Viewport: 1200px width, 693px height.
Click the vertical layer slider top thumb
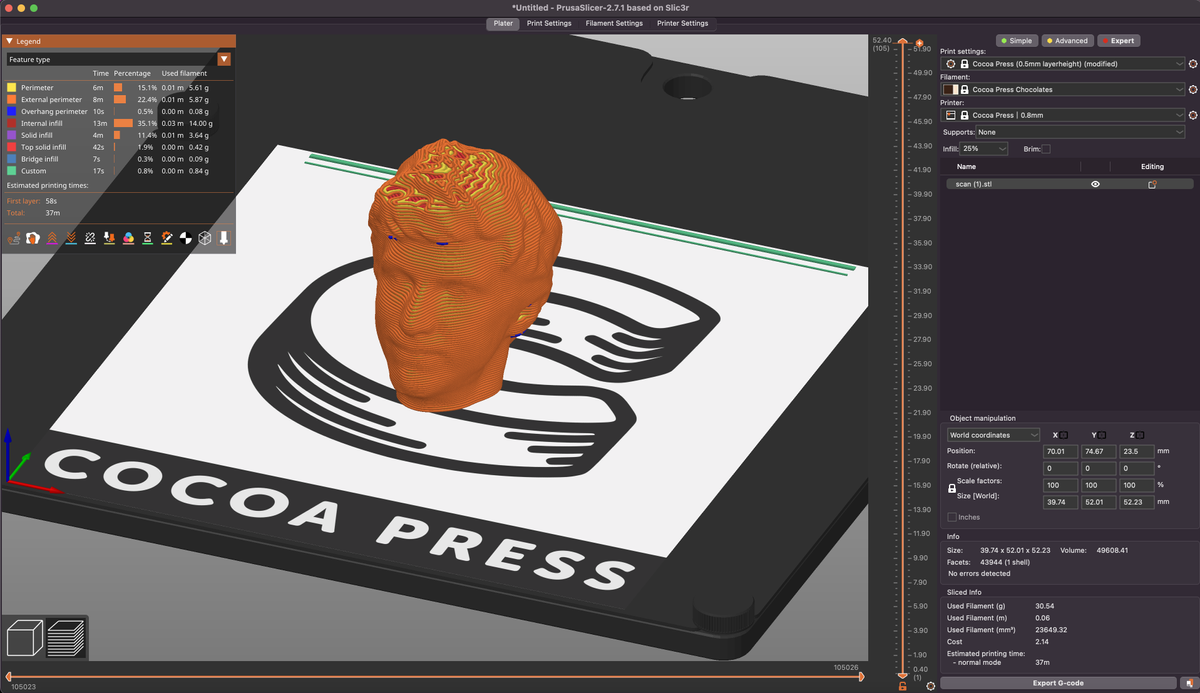(902, 42)
